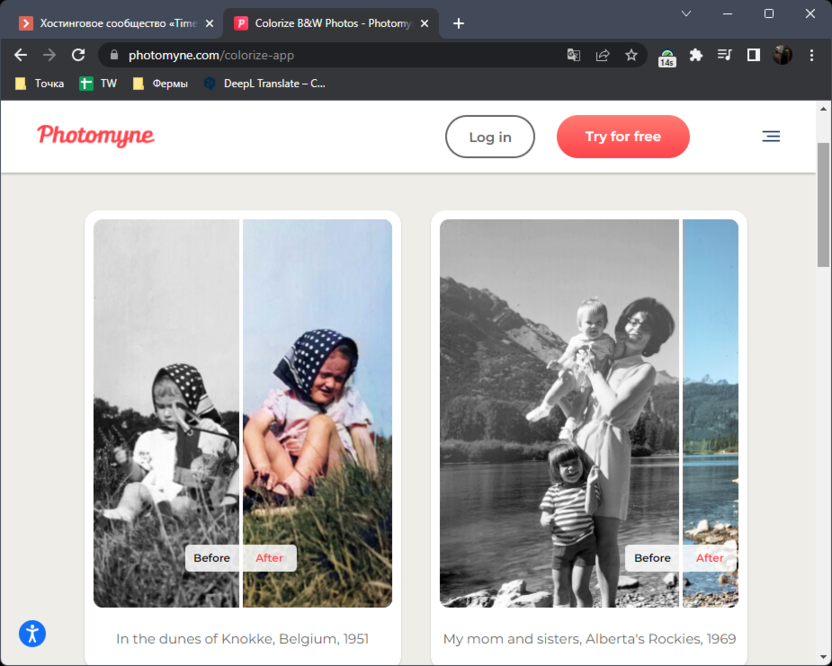This screenshot has width=832, height=666.
Task: Open the Chrome profile avatar
Action: tap(783, 55)
